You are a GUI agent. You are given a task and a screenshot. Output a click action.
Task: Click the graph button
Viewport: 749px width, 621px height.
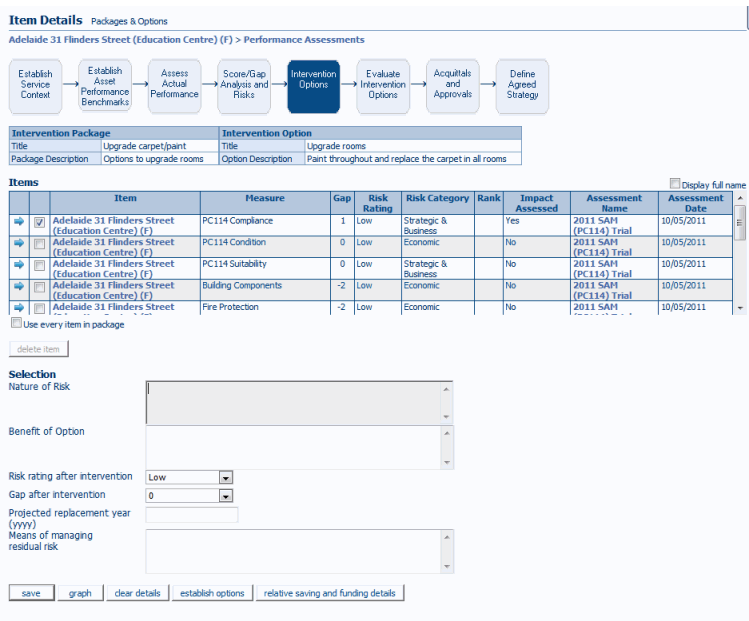pos(80,593)
